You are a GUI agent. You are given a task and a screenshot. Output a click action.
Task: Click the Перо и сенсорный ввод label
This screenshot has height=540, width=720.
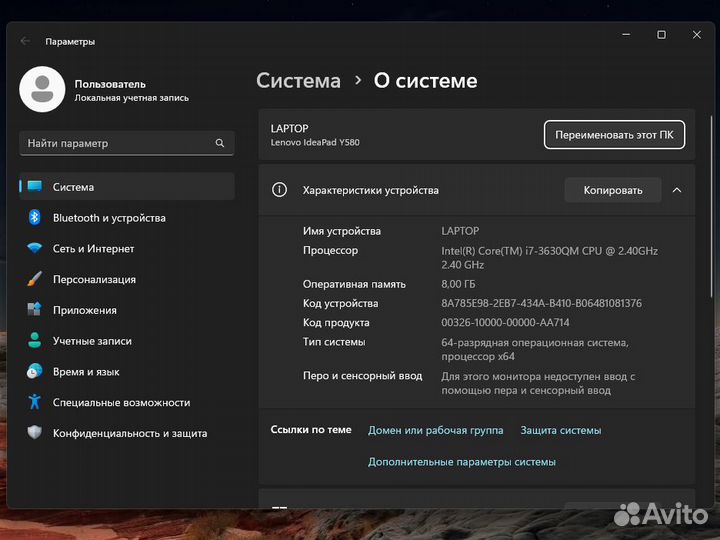point(362,376)
